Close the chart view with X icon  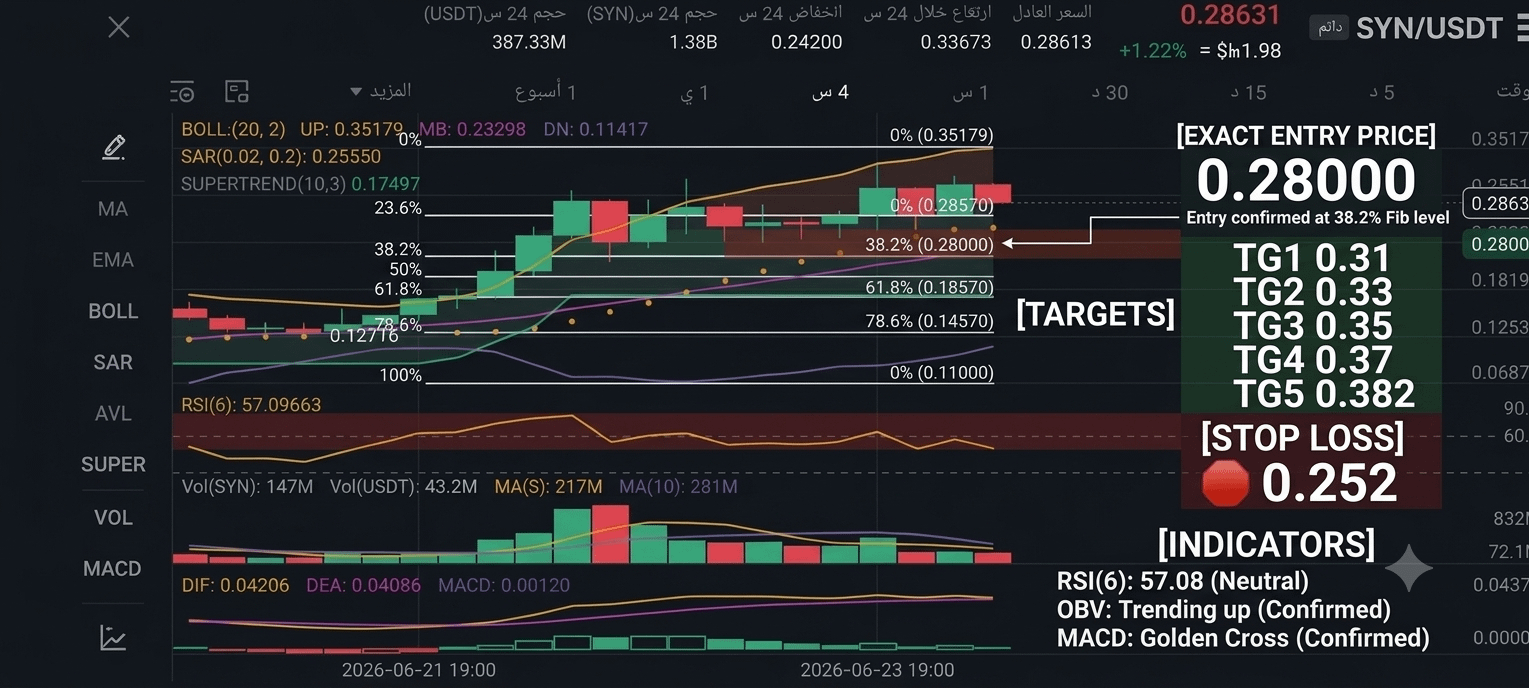pos(119,27)
